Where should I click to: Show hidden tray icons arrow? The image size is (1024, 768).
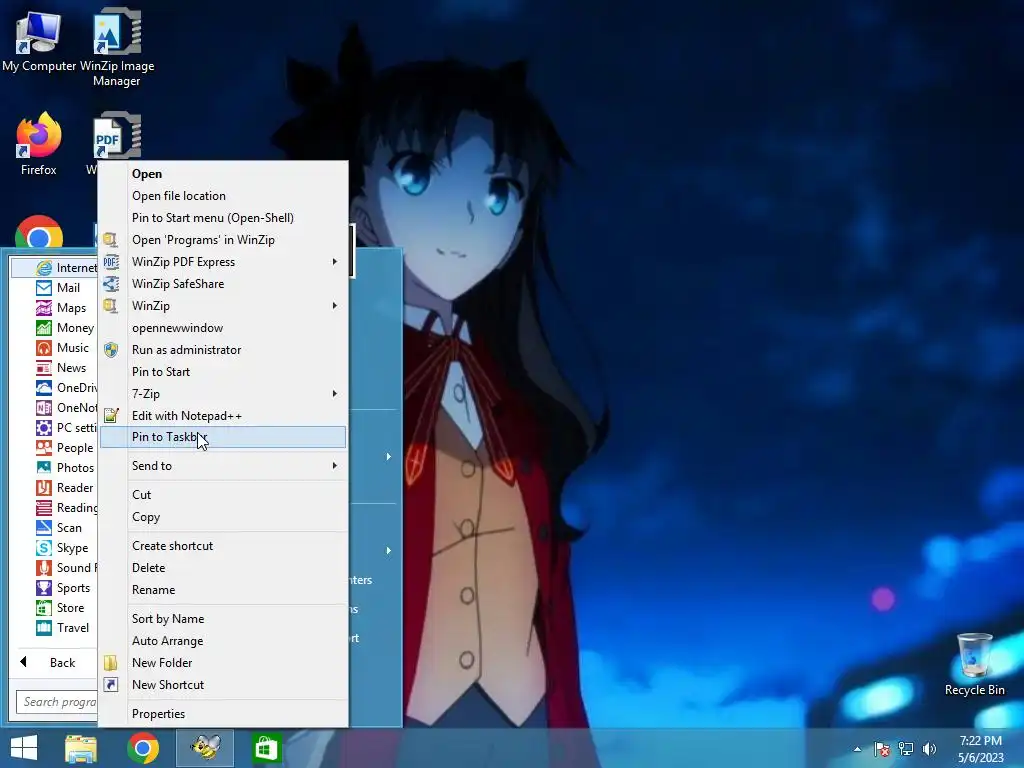pos(857,749)
